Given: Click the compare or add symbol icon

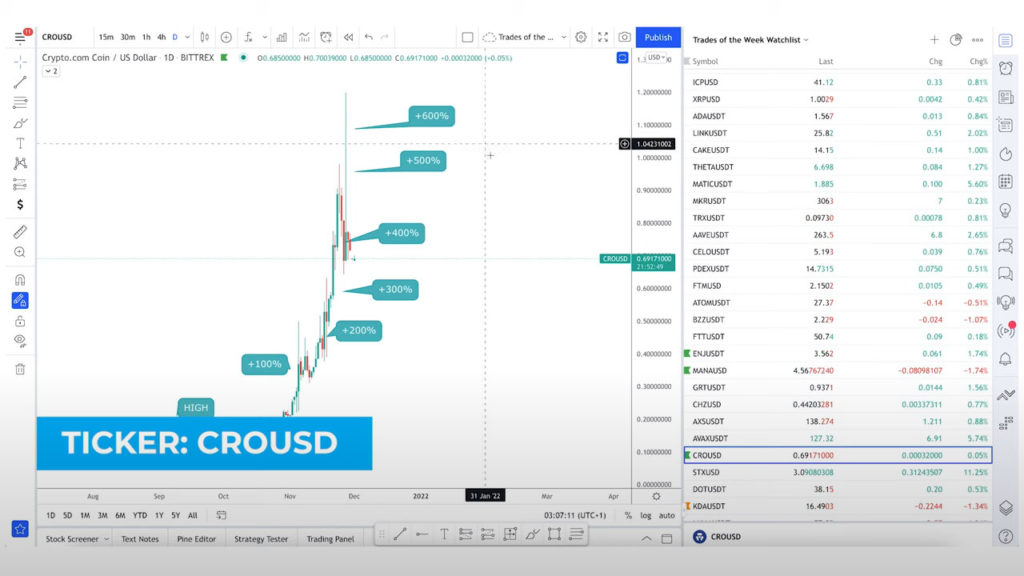Looking at the screenshot, I should click(x=226, y=37).
